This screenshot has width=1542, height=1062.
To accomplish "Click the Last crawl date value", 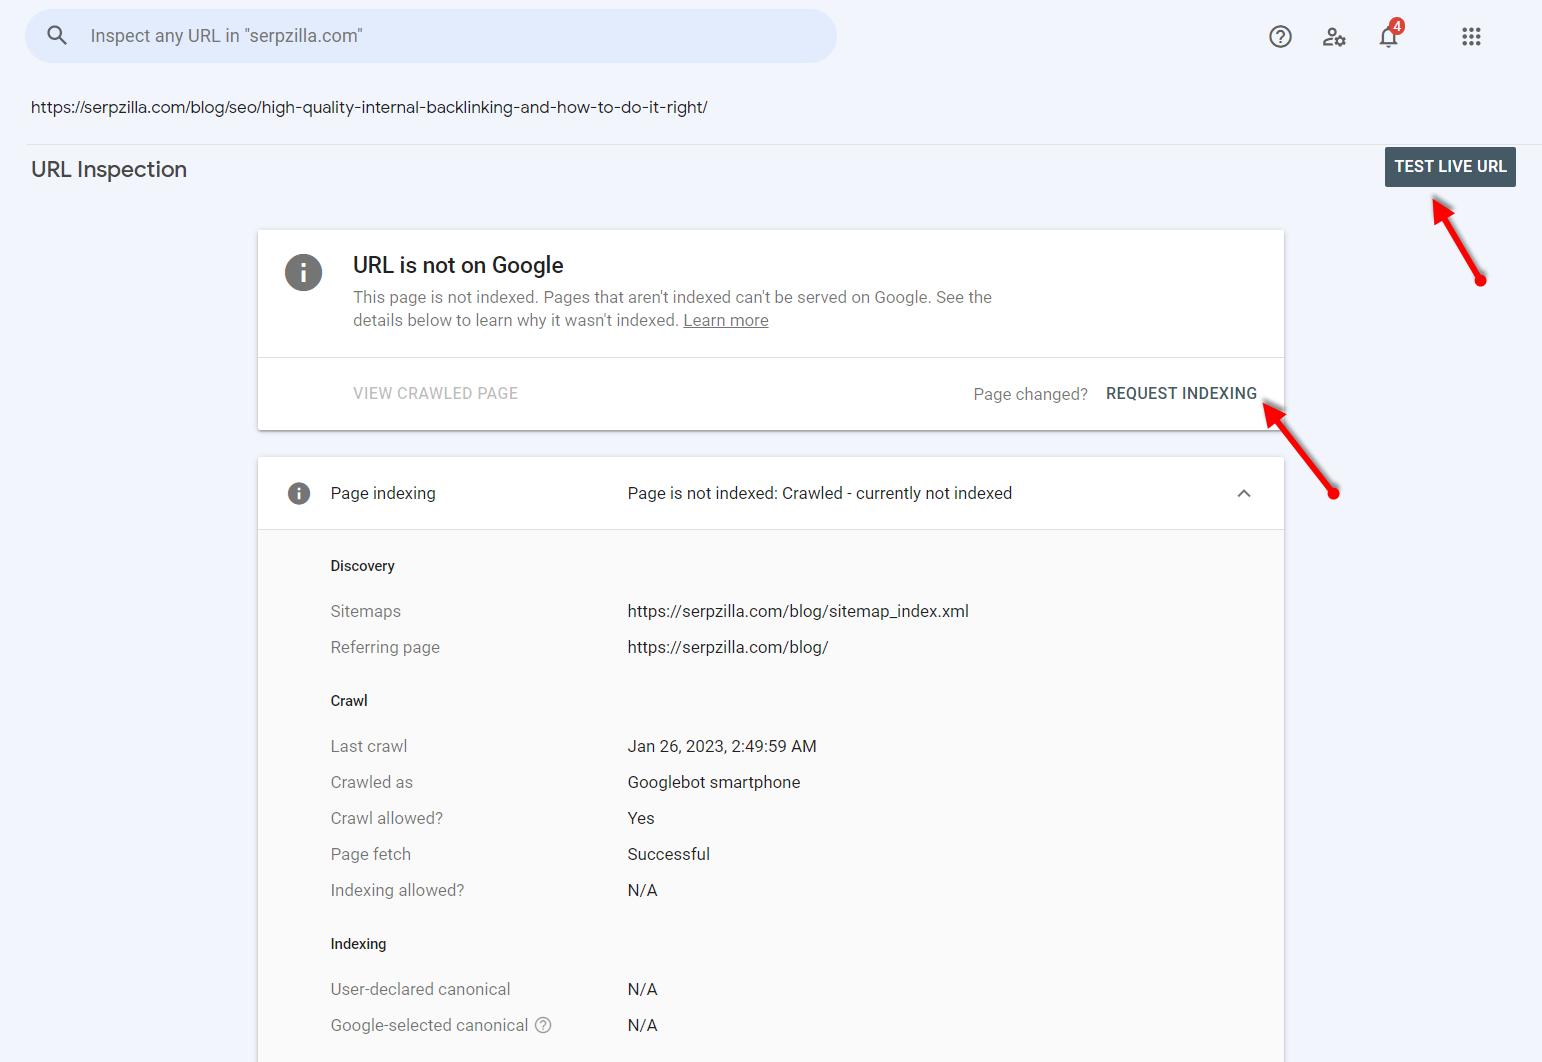I will tap(722, 746).
